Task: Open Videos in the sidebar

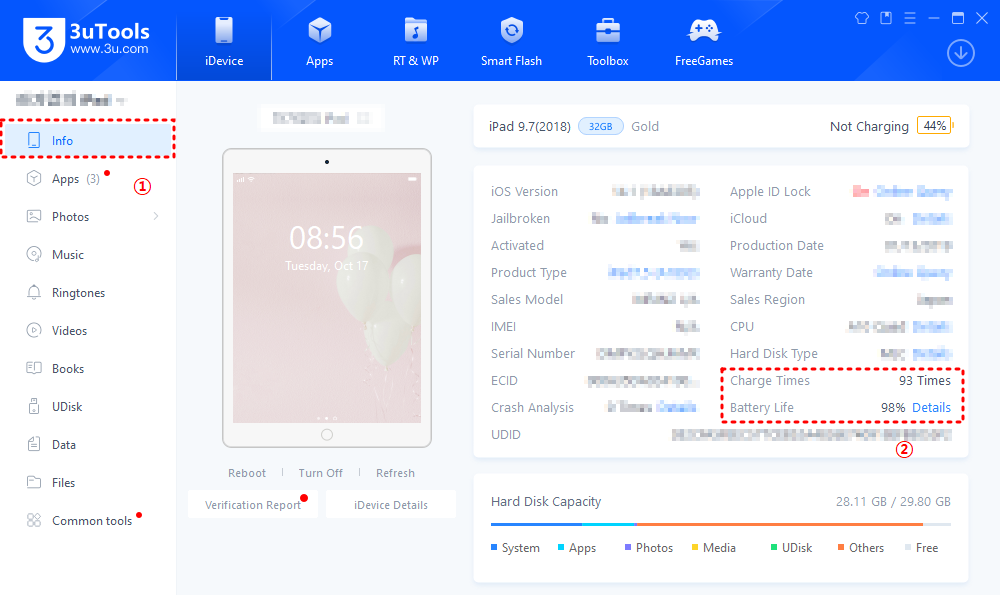Action: tap(88, 330)
